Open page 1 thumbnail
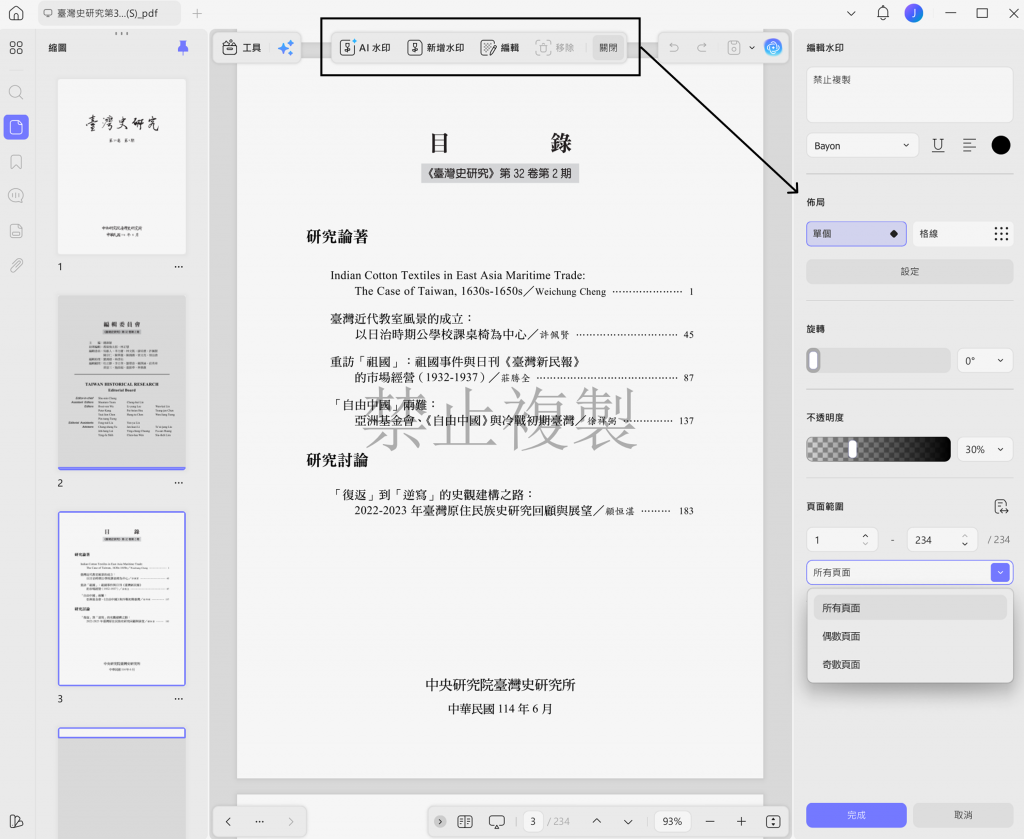This screenshot has height=839, width=1024. [x=121, y=166]
